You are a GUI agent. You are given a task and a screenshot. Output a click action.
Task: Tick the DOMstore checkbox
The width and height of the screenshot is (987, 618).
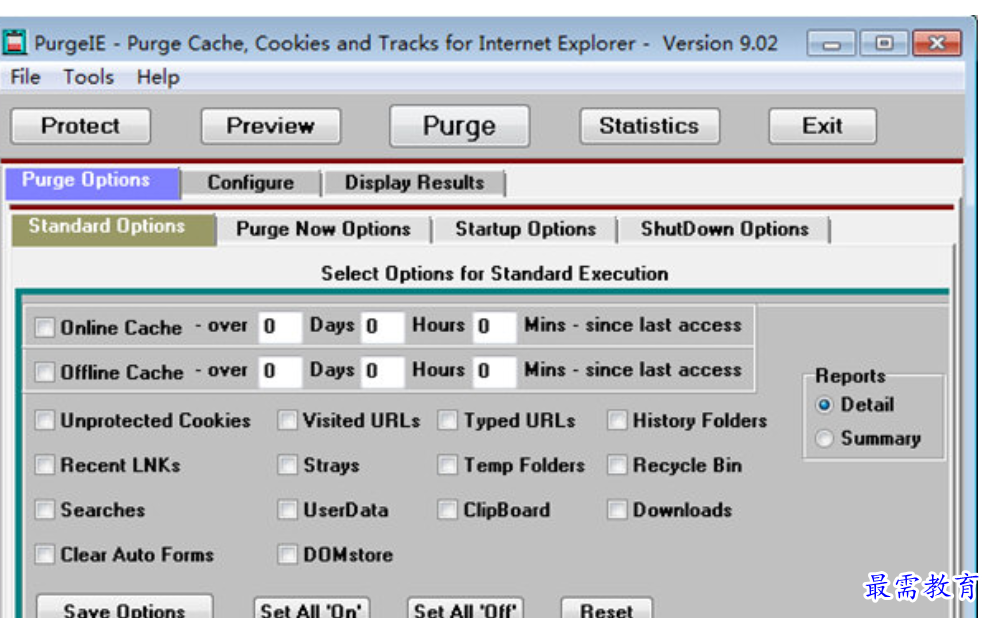288,555
